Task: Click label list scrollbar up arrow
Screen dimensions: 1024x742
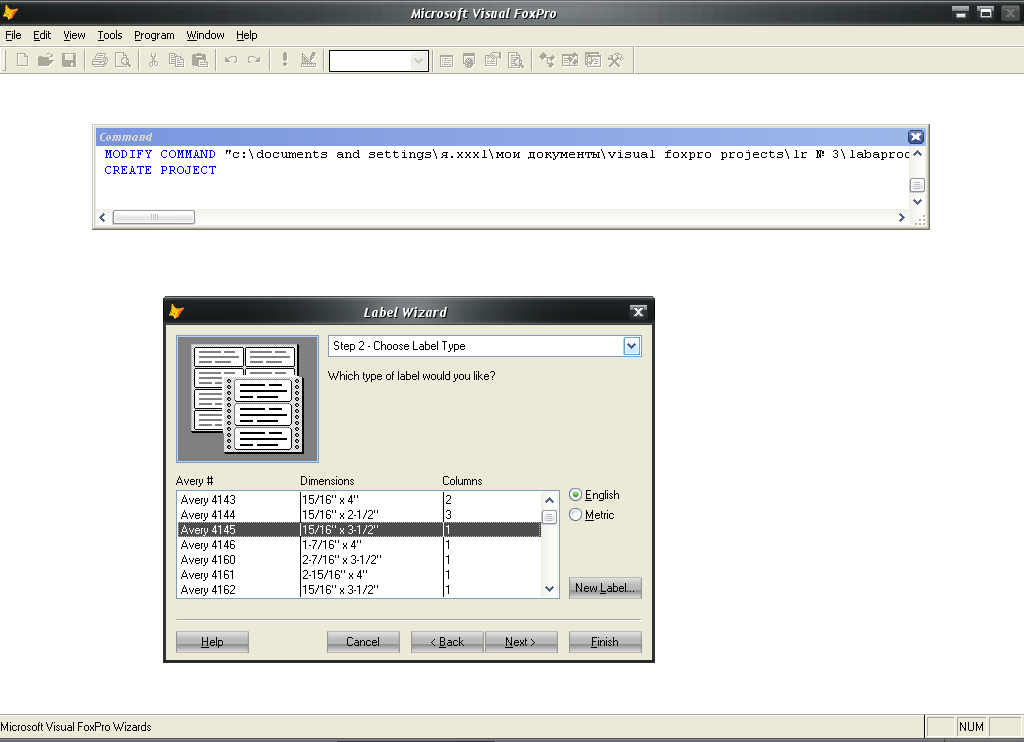Action: coord(549,500)
